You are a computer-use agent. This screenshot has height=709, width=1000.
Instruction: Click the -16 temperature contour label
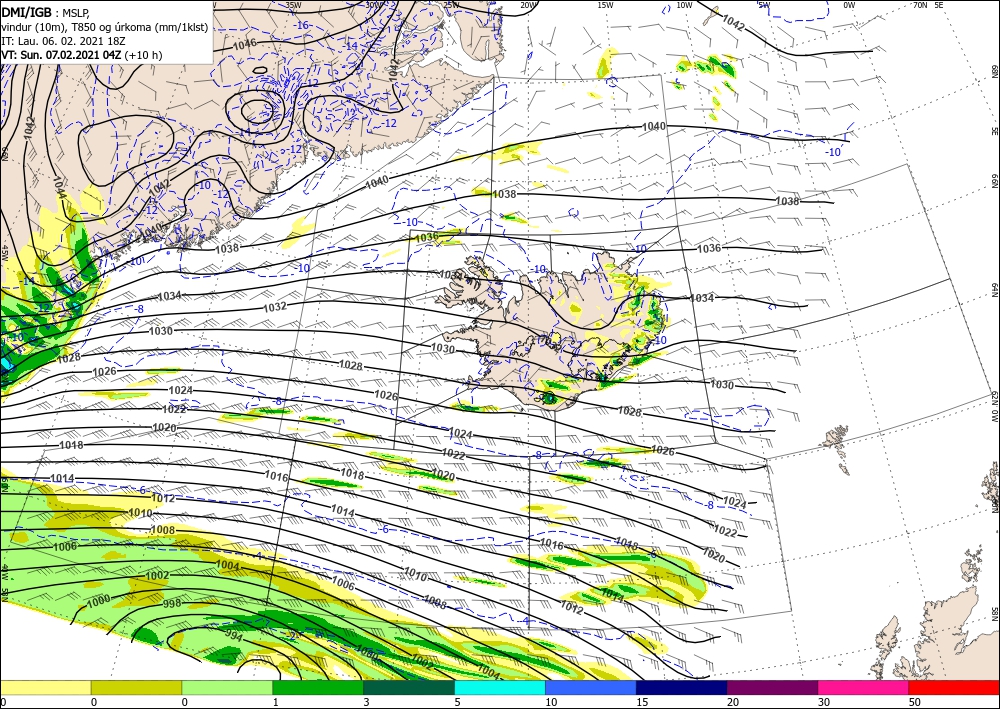[x=302, y=26]
